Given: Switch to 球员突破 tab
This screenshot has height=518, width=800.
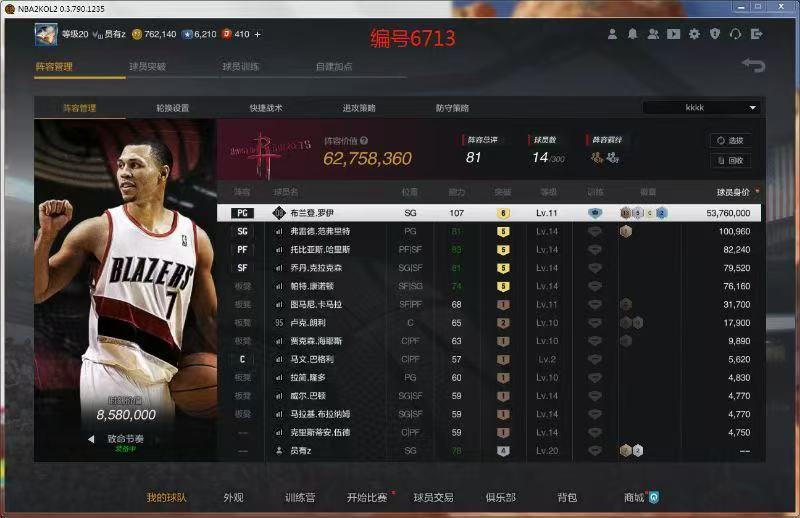Looking at the screenshot, I should pyautogui.click(x=147, y=66).
